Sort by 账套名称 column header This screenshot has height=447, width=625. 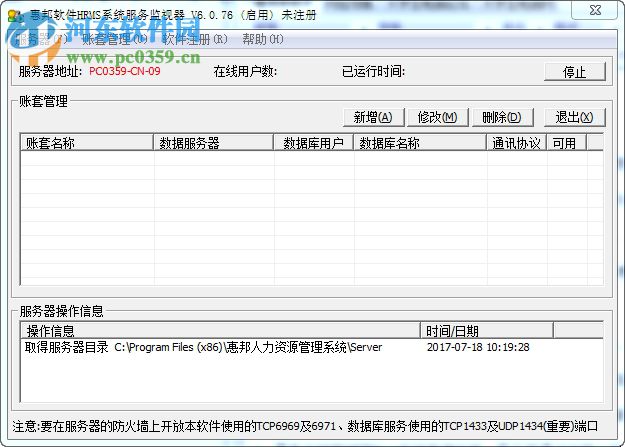[87, 143]
